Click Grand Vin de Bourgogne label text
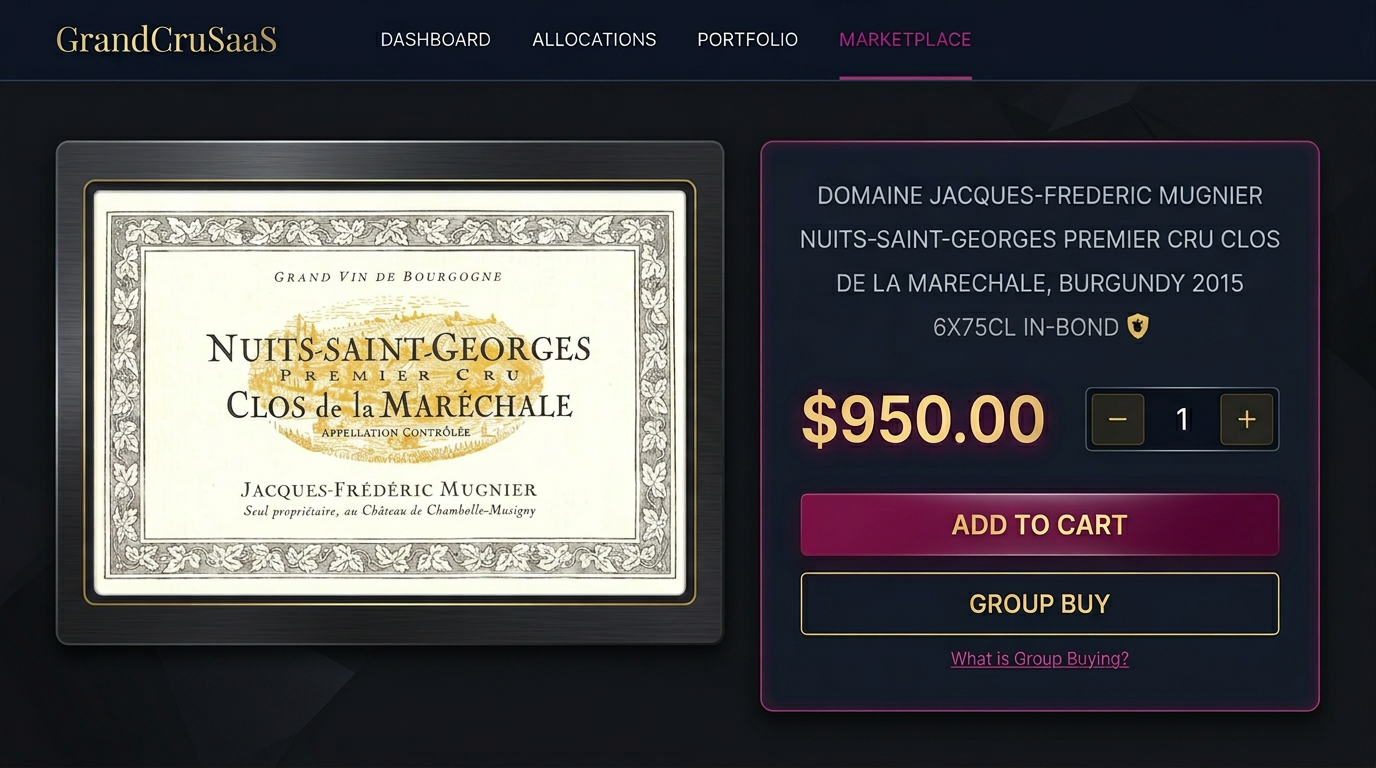 (388, 277)
